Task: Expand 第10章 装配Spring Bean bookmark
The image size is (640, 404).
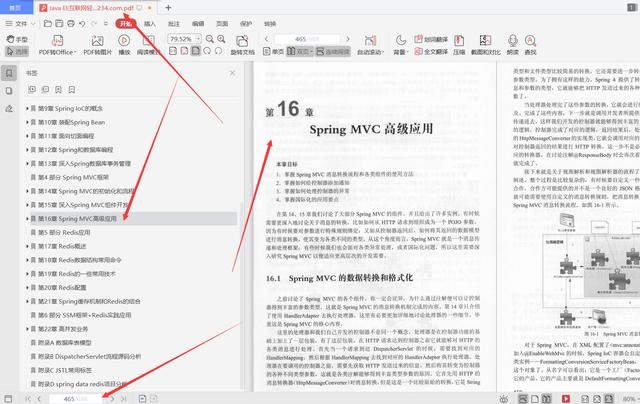Action: (27, 122)
